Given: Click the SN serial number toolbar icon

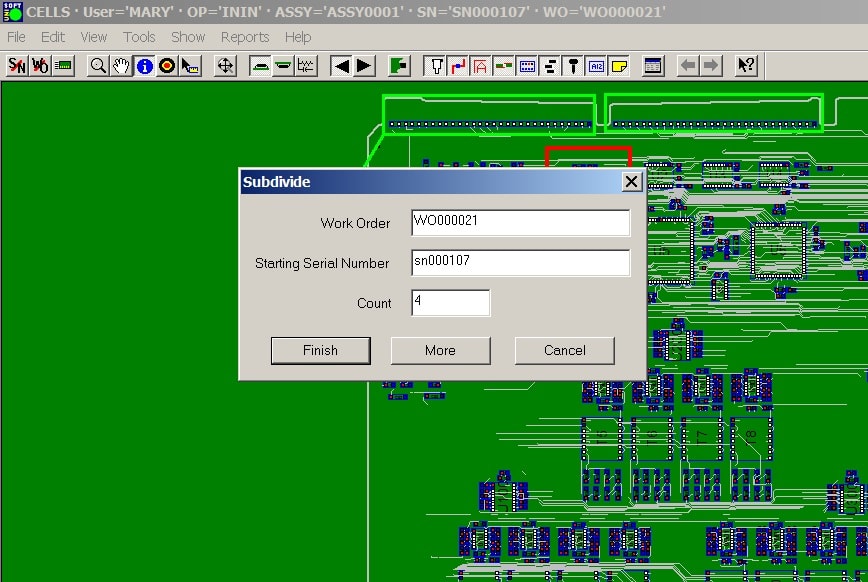Looking at the screenshot, I should click(17, 66).
